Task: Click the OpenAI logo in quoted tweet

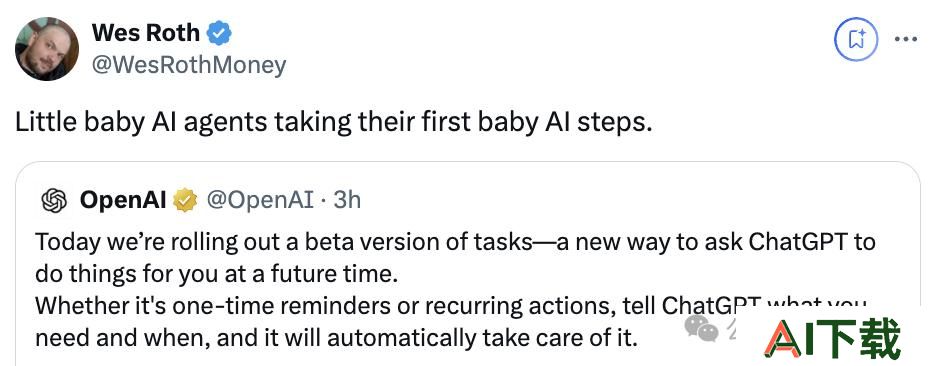Action: [54, 200]
